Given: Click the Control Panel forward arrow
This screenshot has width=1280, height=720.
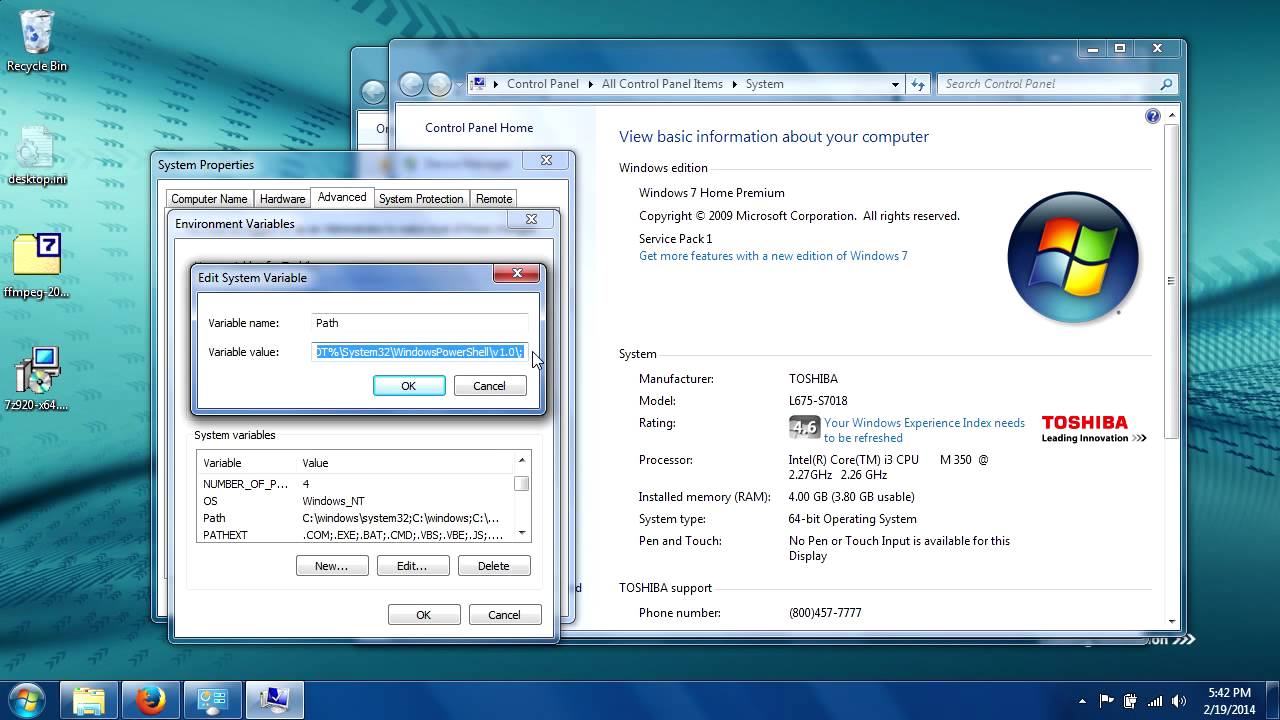Looking at the screenshot, I should [439, 85].
